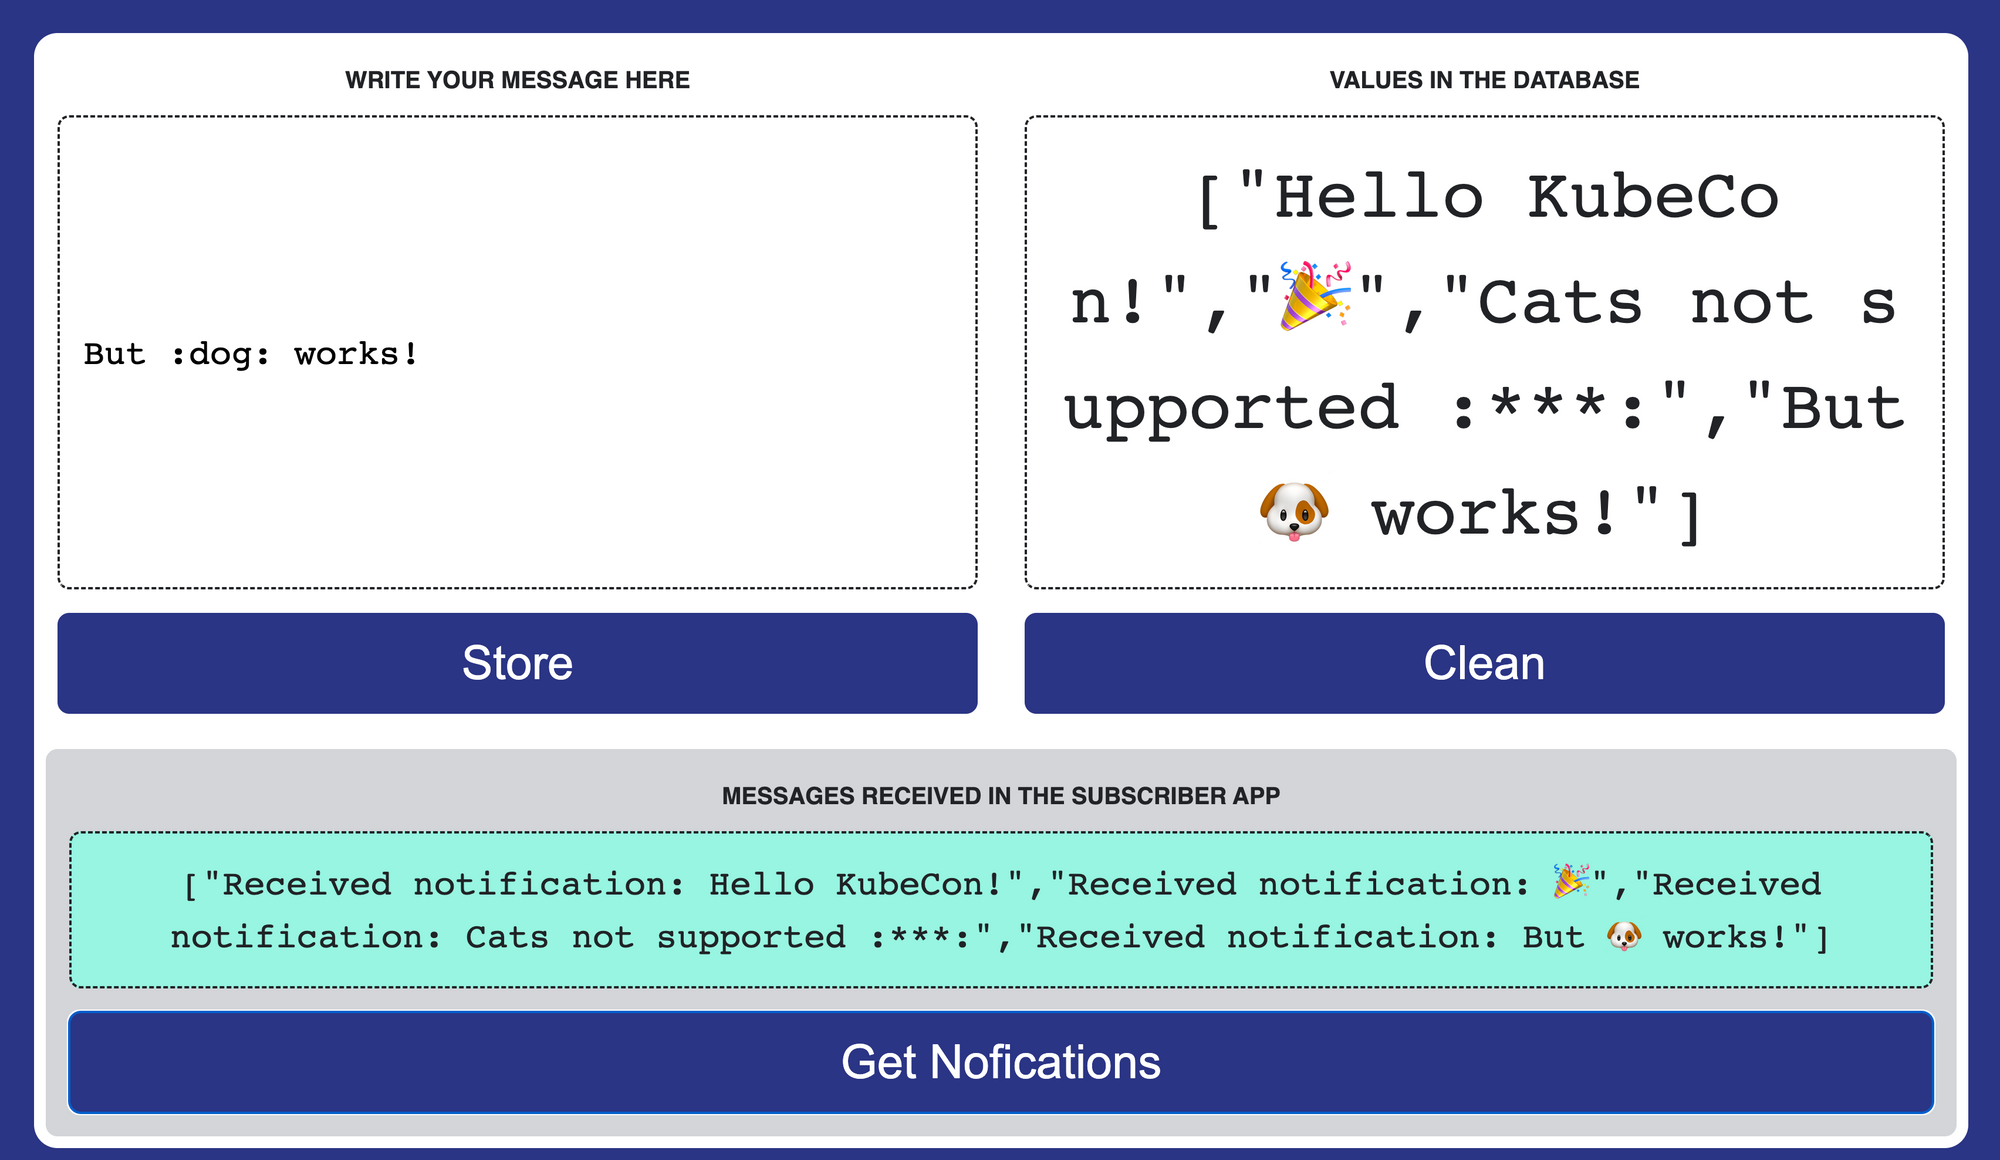Click the dog emoji in subscriber messages
Viewport: 2000px width, 1160px height.
1624,937
